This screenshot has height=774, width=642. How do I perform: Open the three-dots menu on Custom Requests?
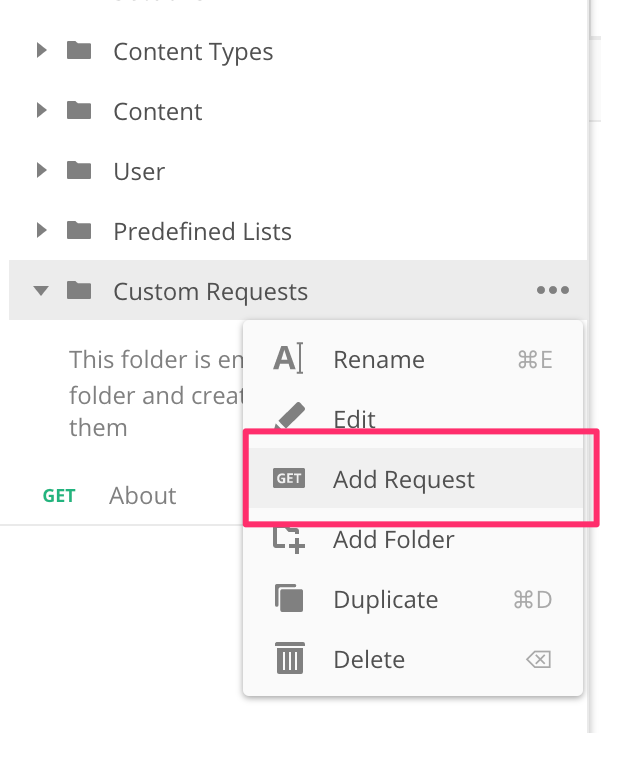[x=553, y=291]
